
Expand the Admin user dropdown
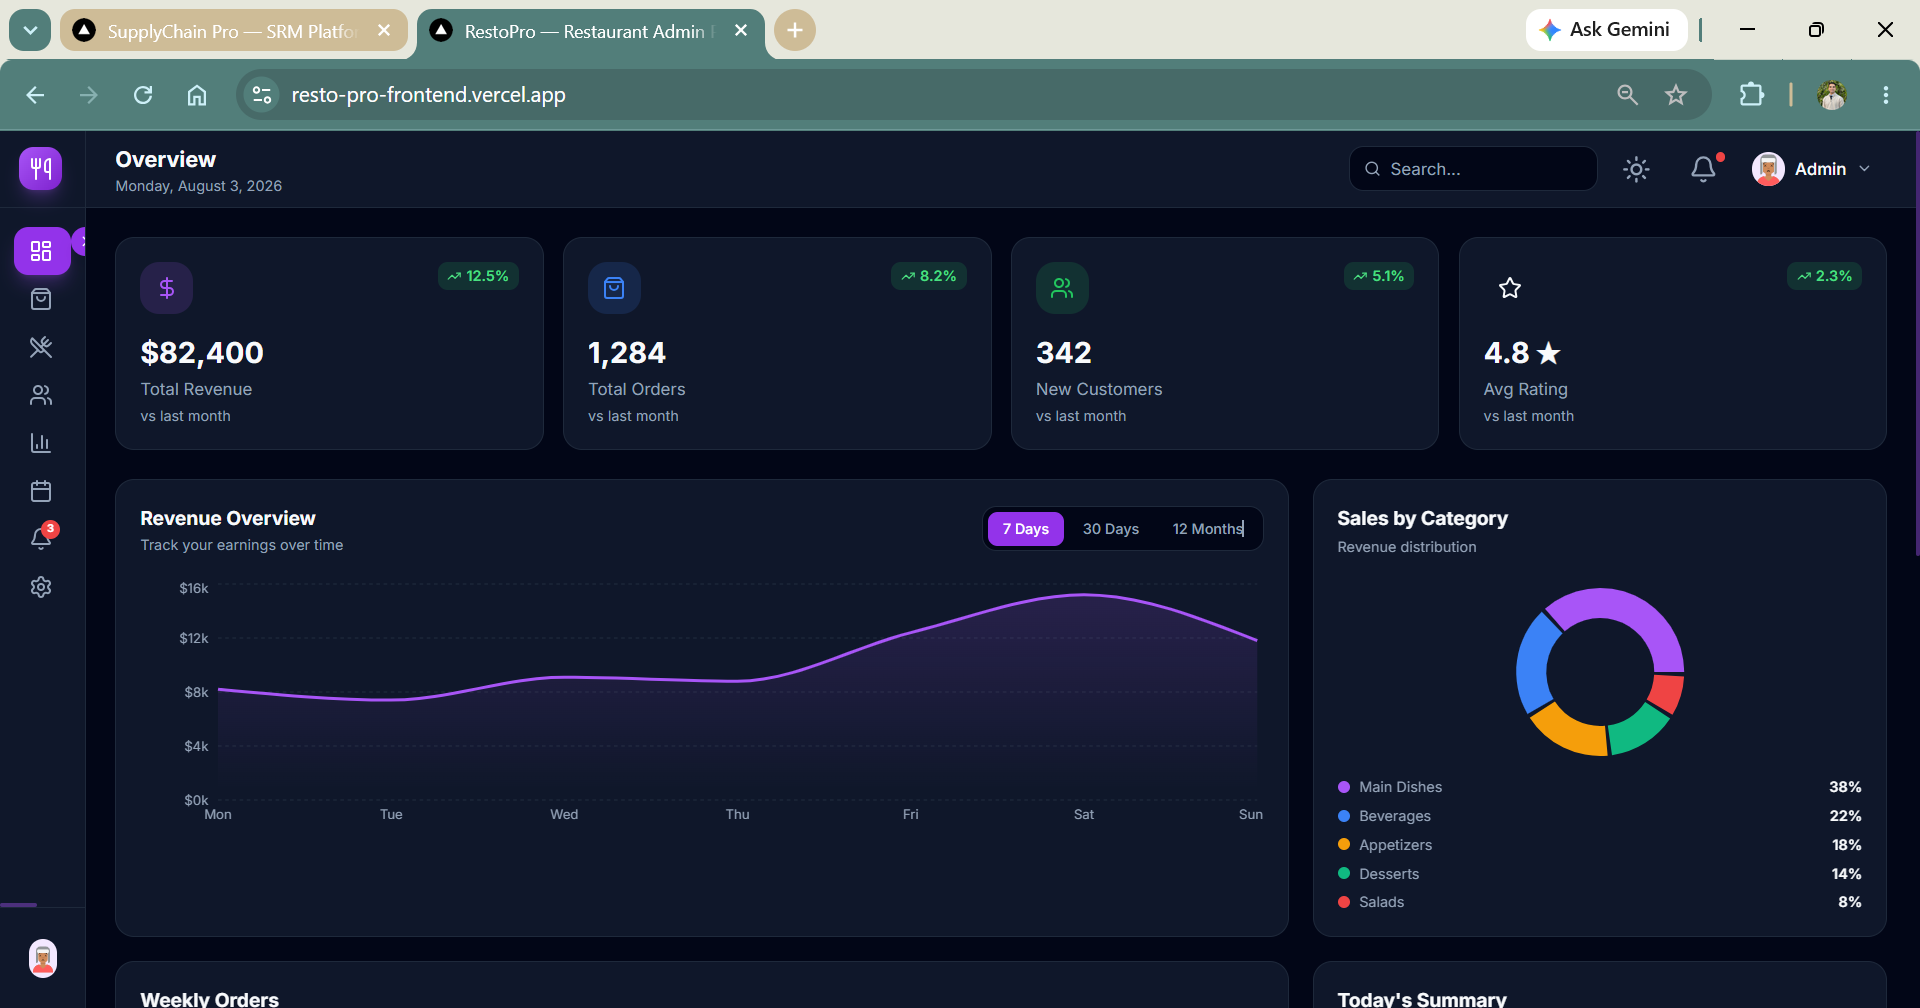tap(1811, 169)
